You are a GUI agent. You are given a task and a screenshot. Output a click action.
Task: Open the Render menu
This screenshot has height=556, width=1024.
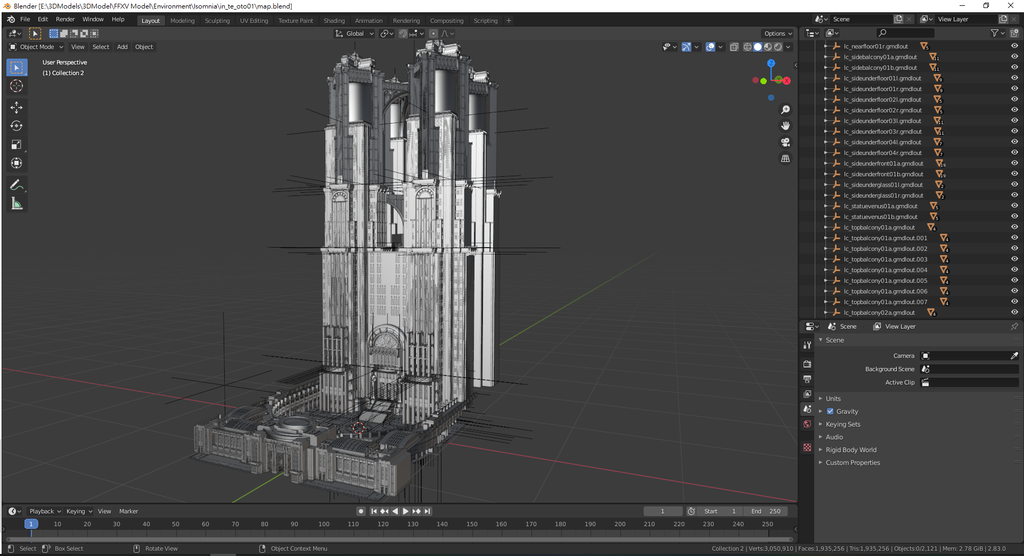coord(65,20)
